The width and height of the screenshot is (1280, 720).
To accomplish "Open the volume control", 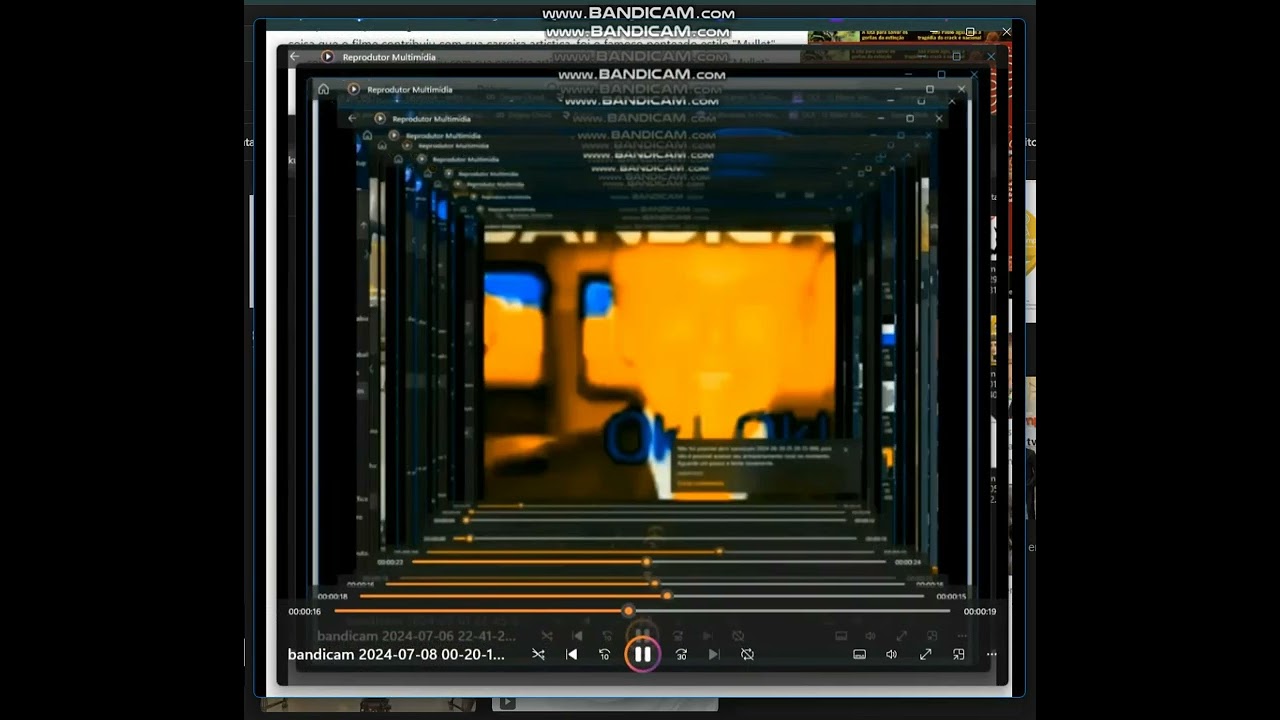I will coord(892,654).
